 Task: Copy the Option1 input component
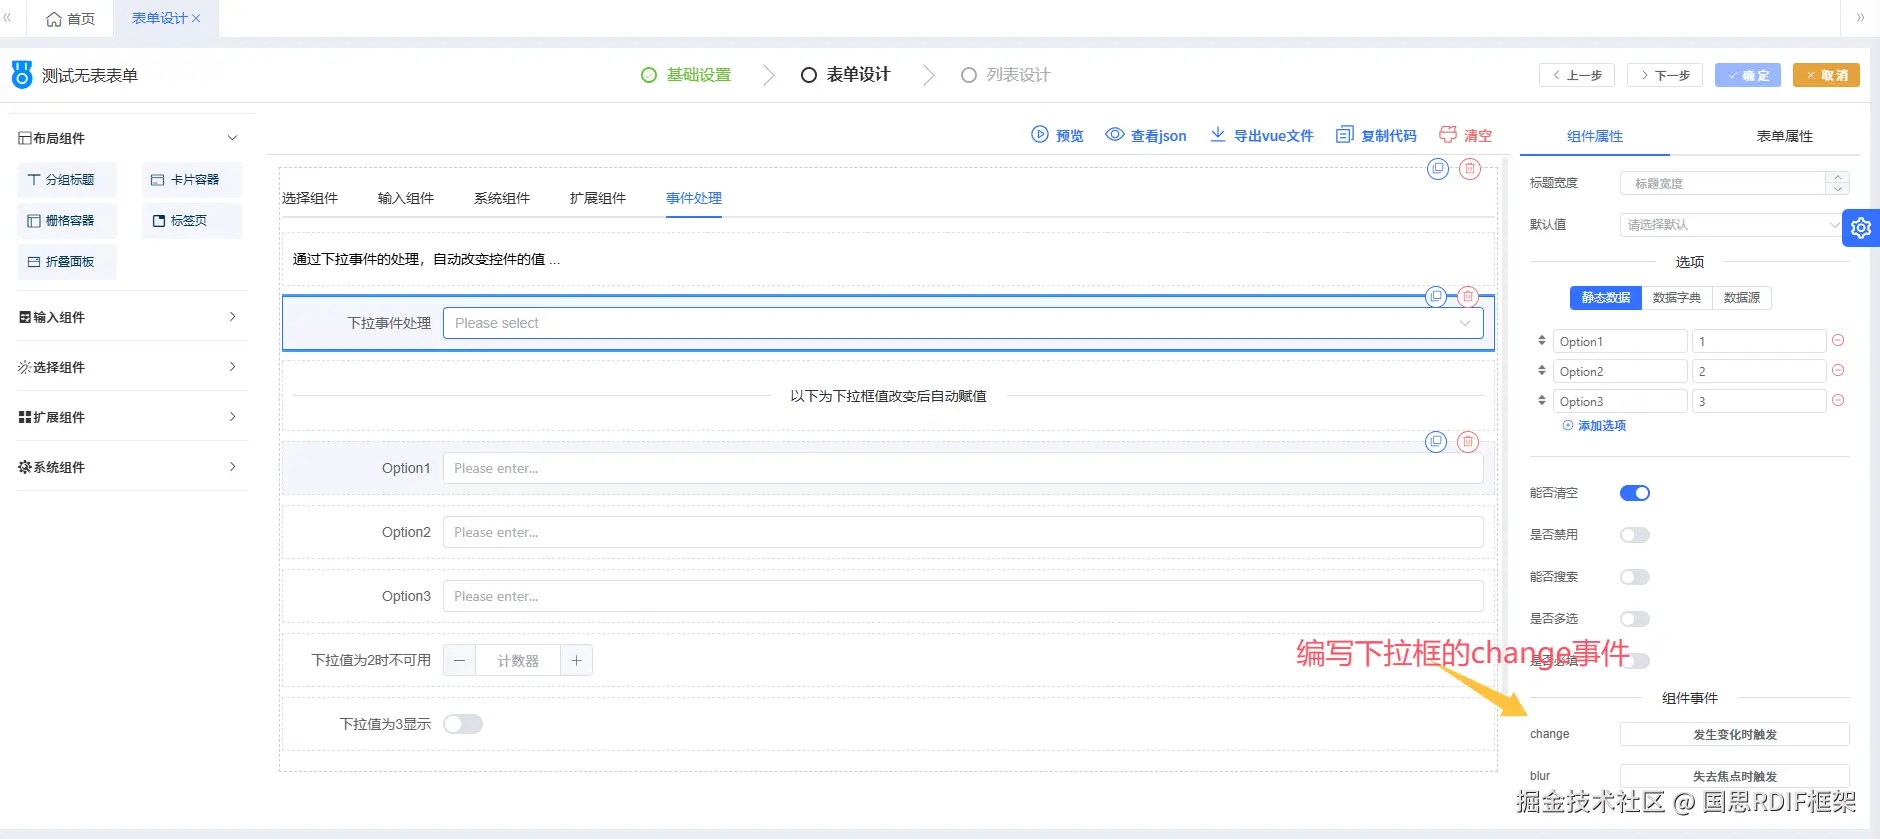pos(1436,441)
